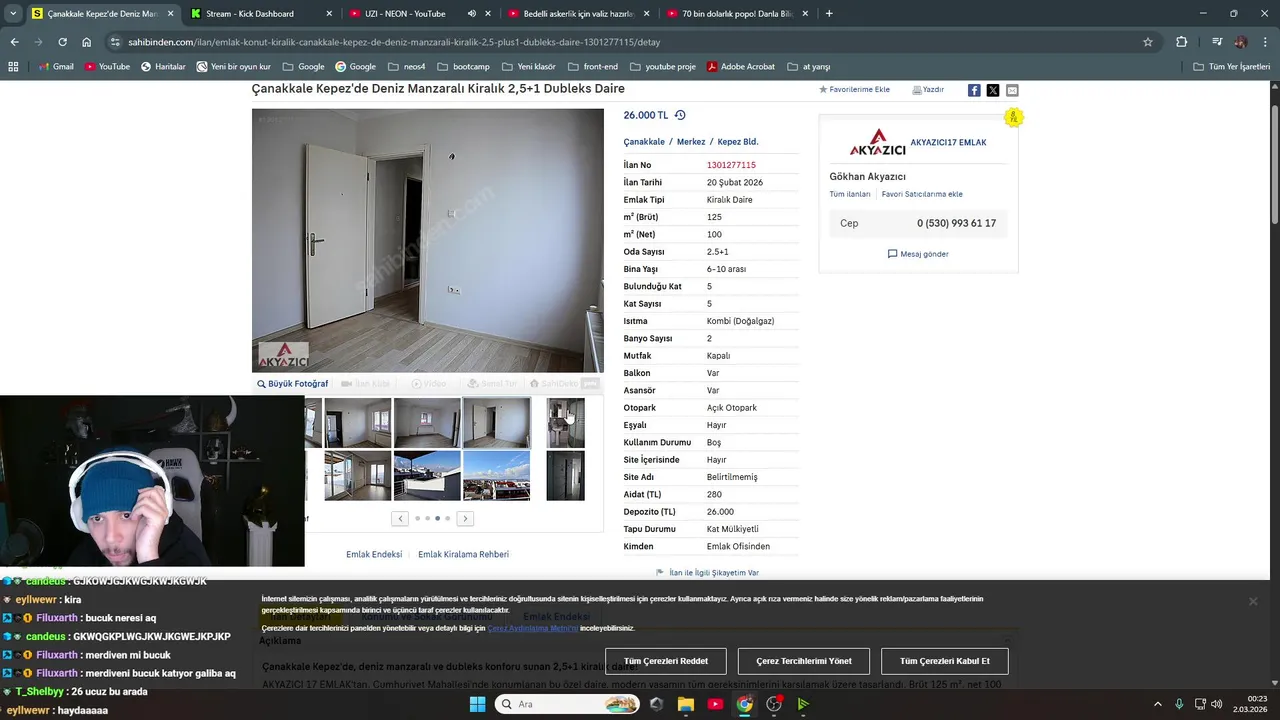Open the browser home page
This screenshot has width=1280, height=720.
(x=87, y=42)
